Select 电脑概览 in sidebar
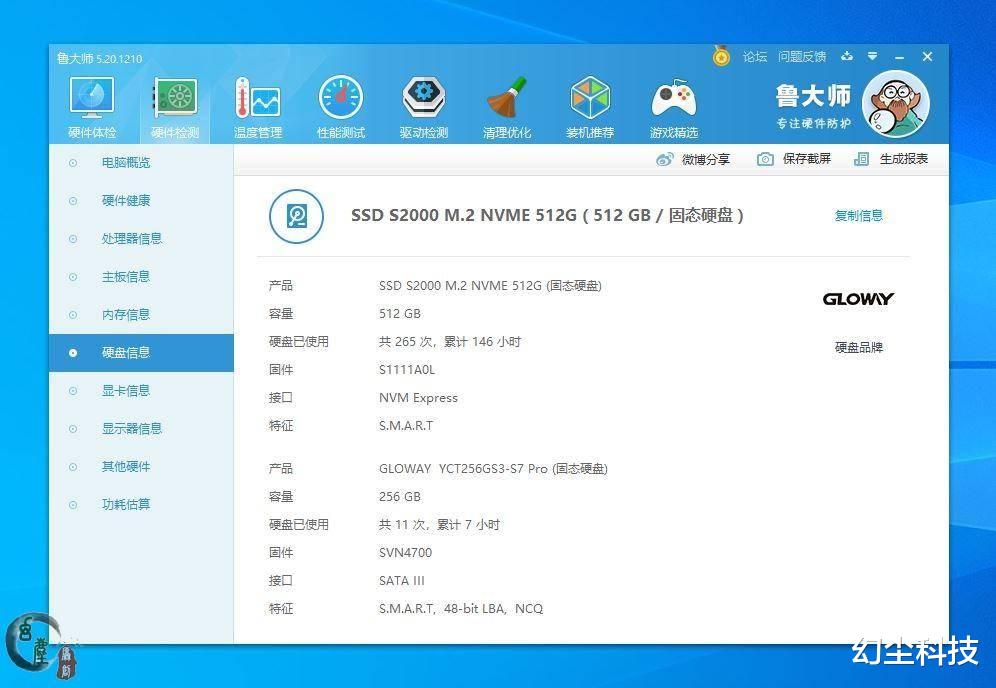996x688 pixels. [141, 163]
